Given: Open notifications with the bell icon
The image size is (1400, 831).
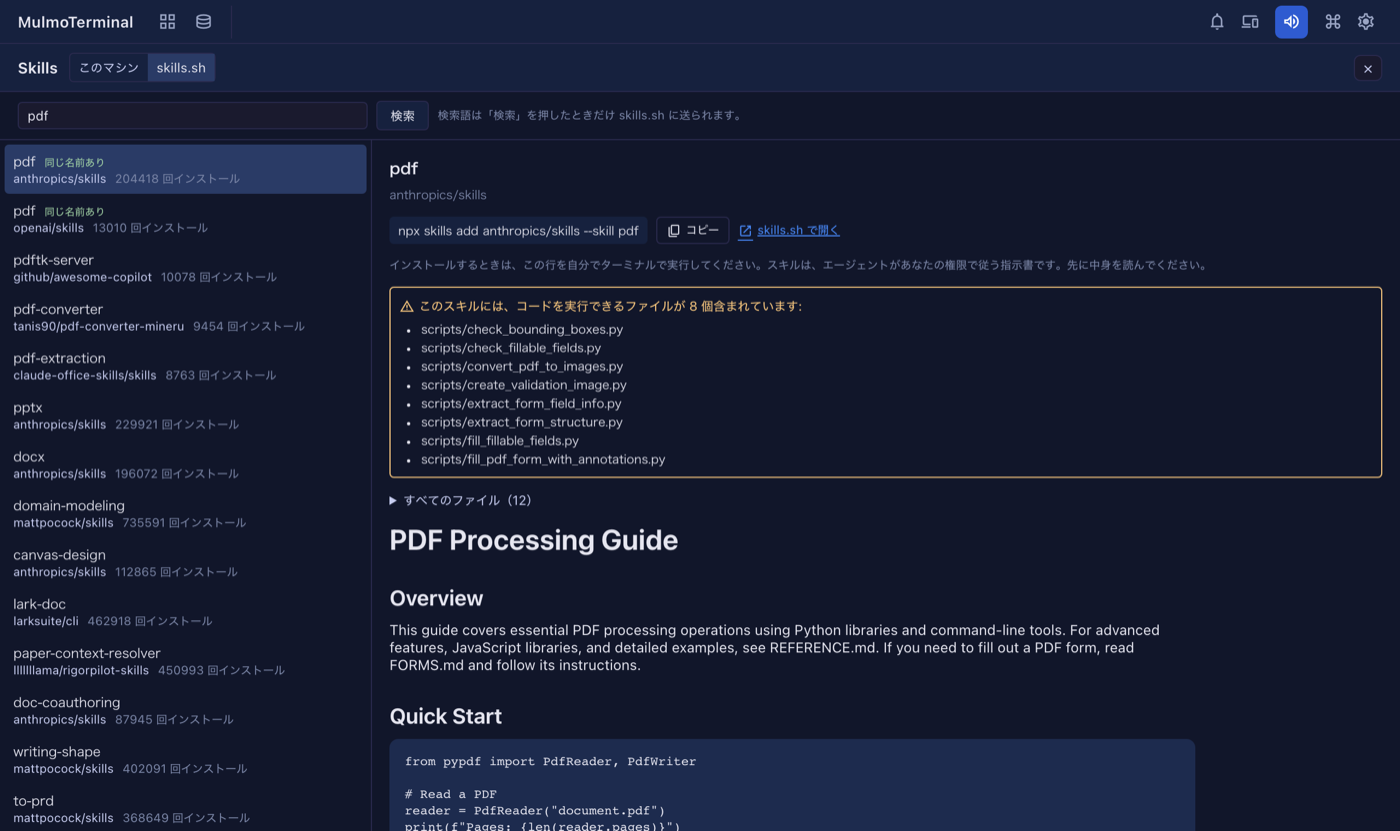Looking at the screenshot, I should click(1217, 22).
